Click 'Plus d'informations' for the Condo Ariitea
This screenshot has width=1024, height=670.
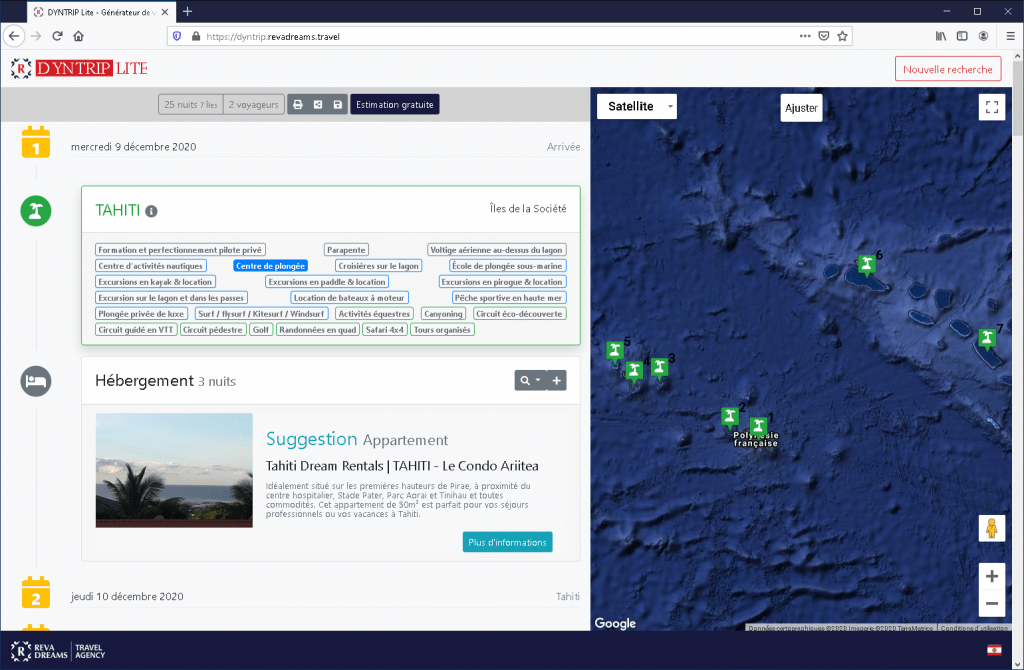(x=507, y=542)
